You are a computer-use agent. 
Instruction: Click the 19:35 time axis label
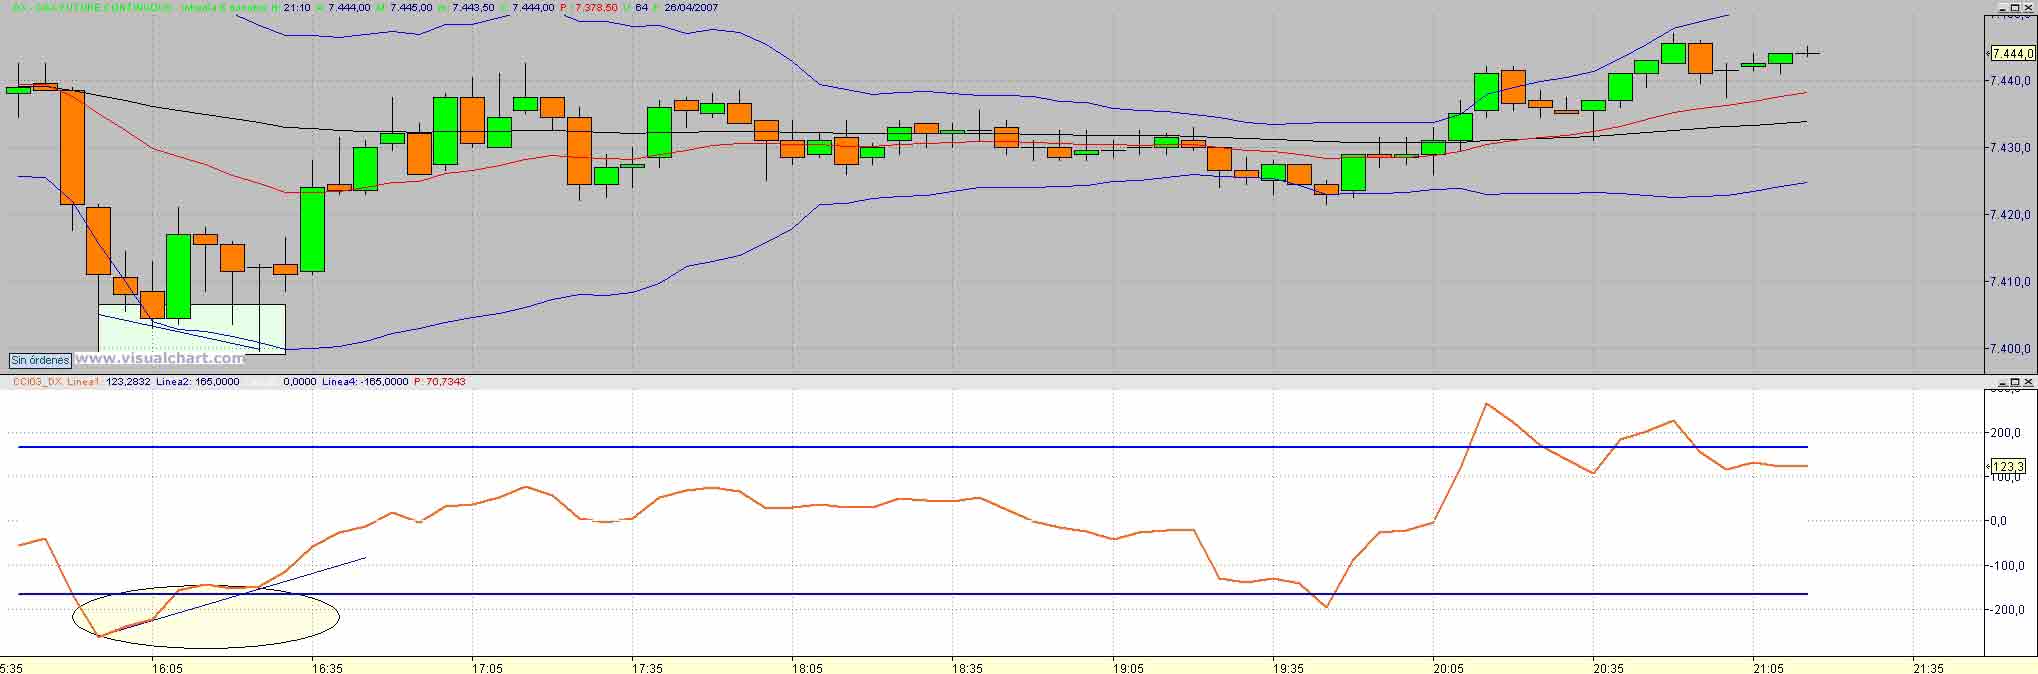coord(1288,667)
